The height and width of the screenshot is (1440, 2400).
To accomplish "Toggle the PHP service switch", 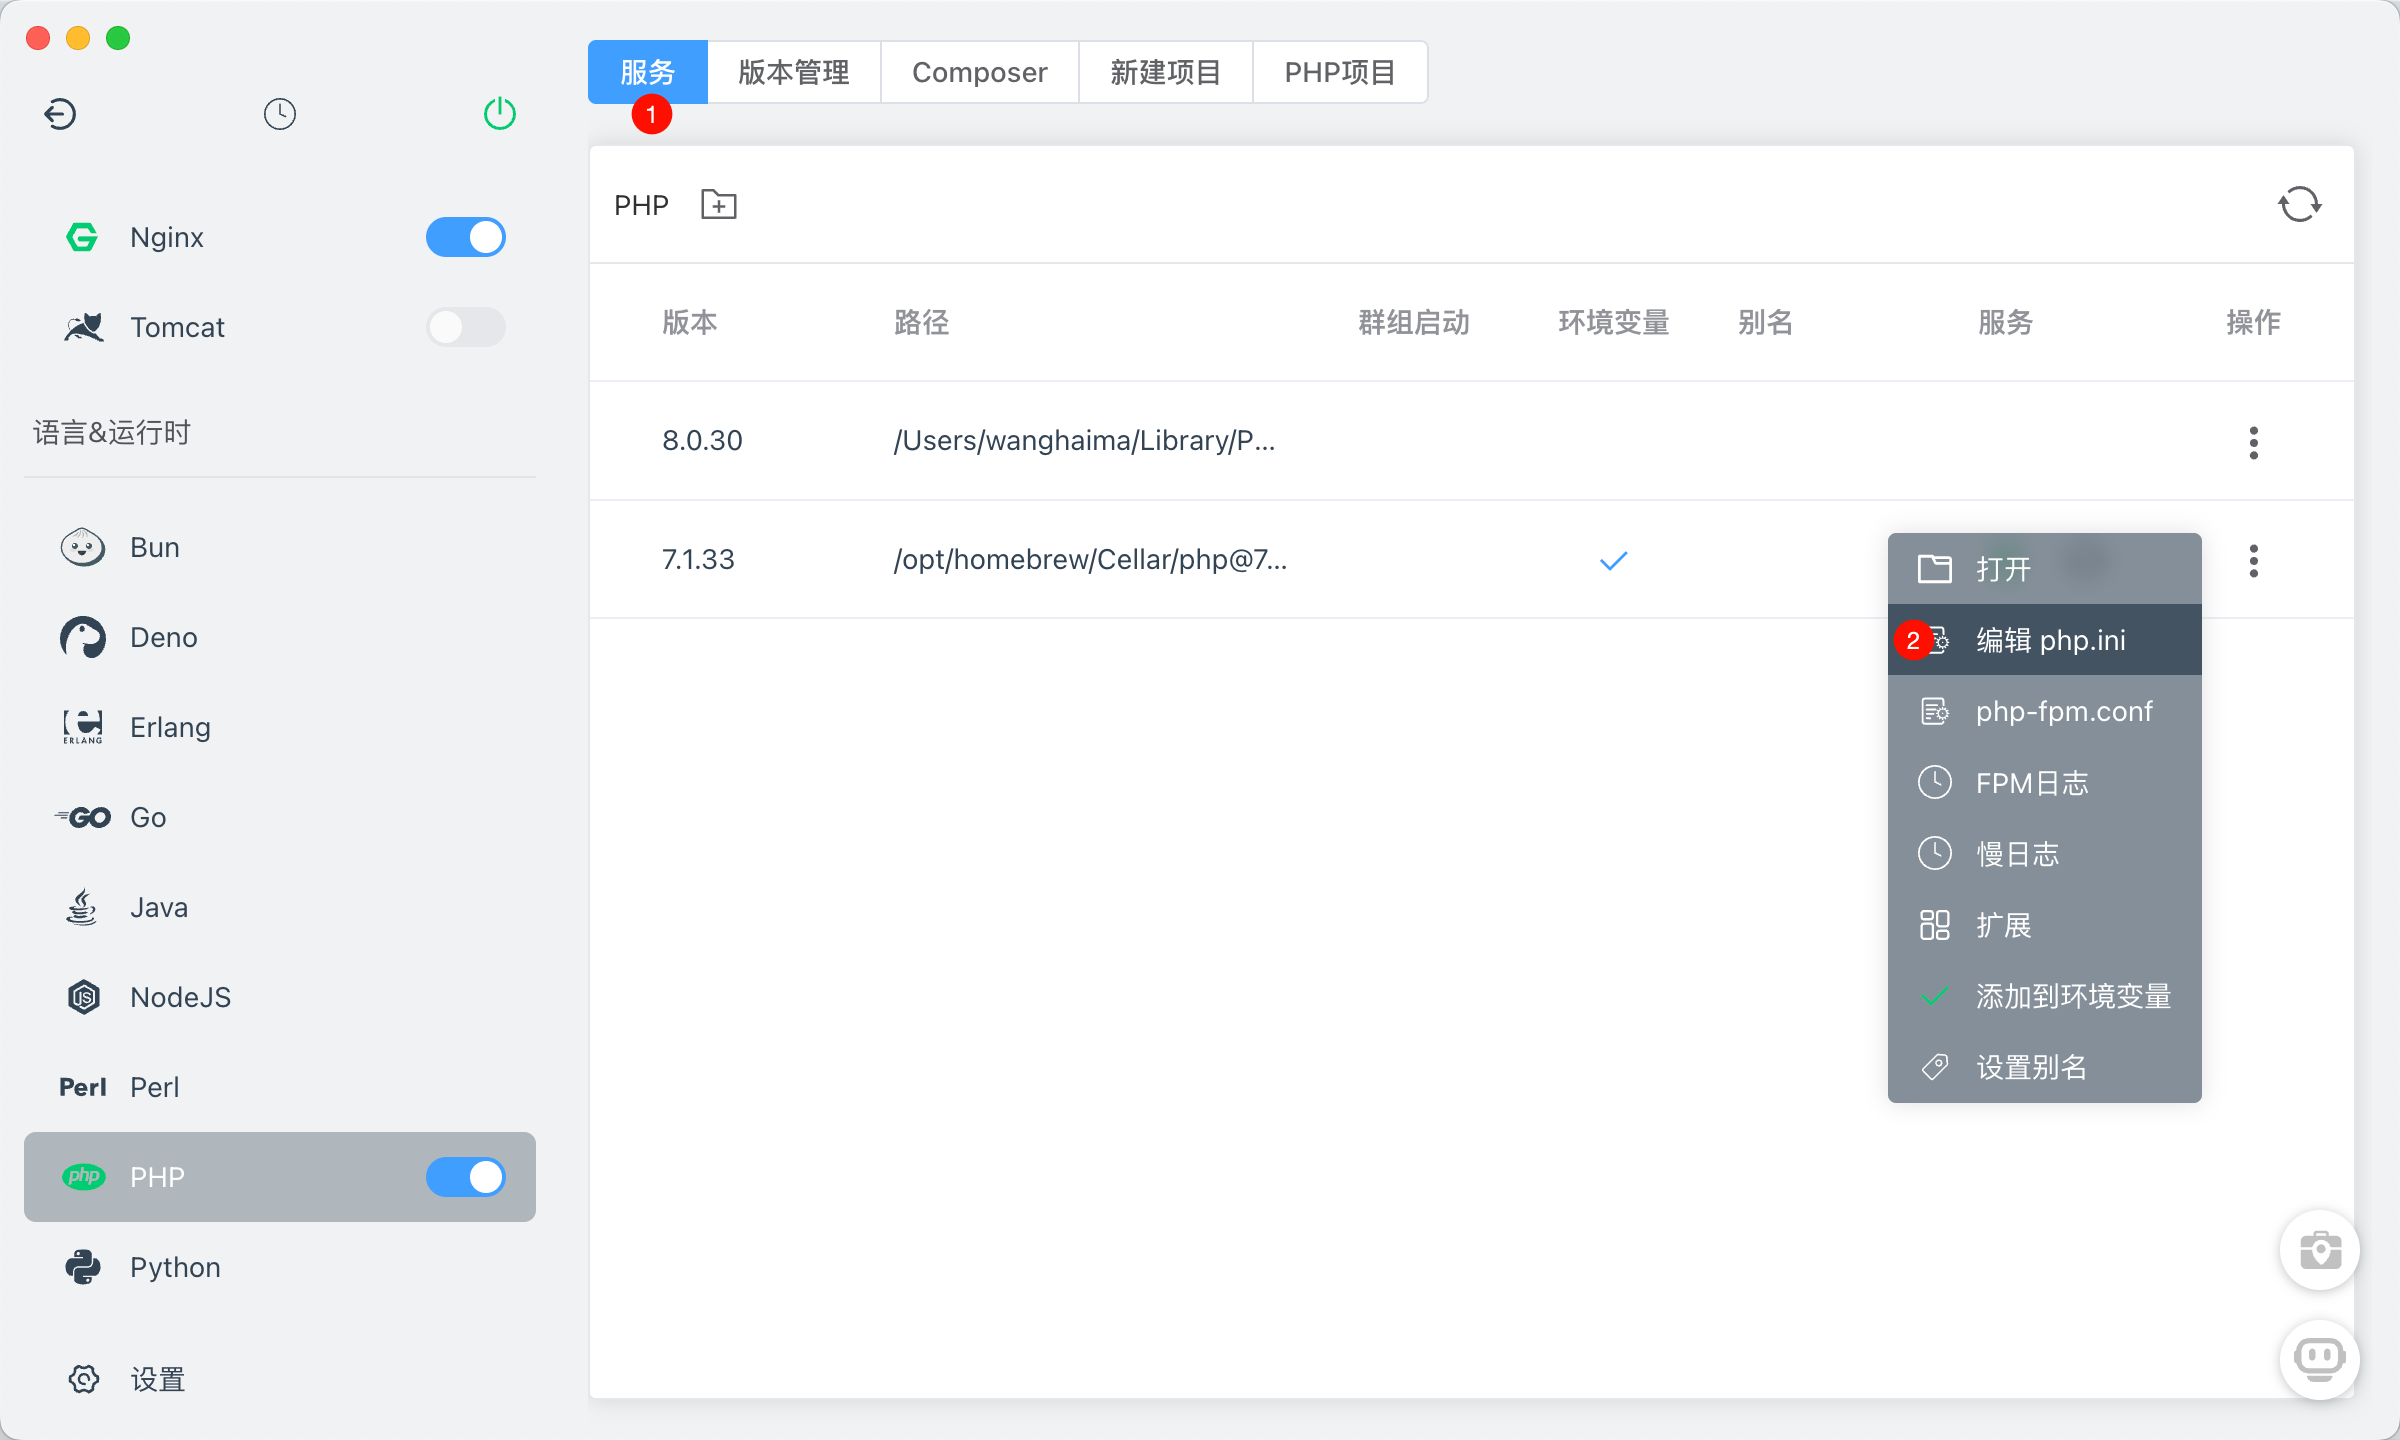I will (466, 1178).
